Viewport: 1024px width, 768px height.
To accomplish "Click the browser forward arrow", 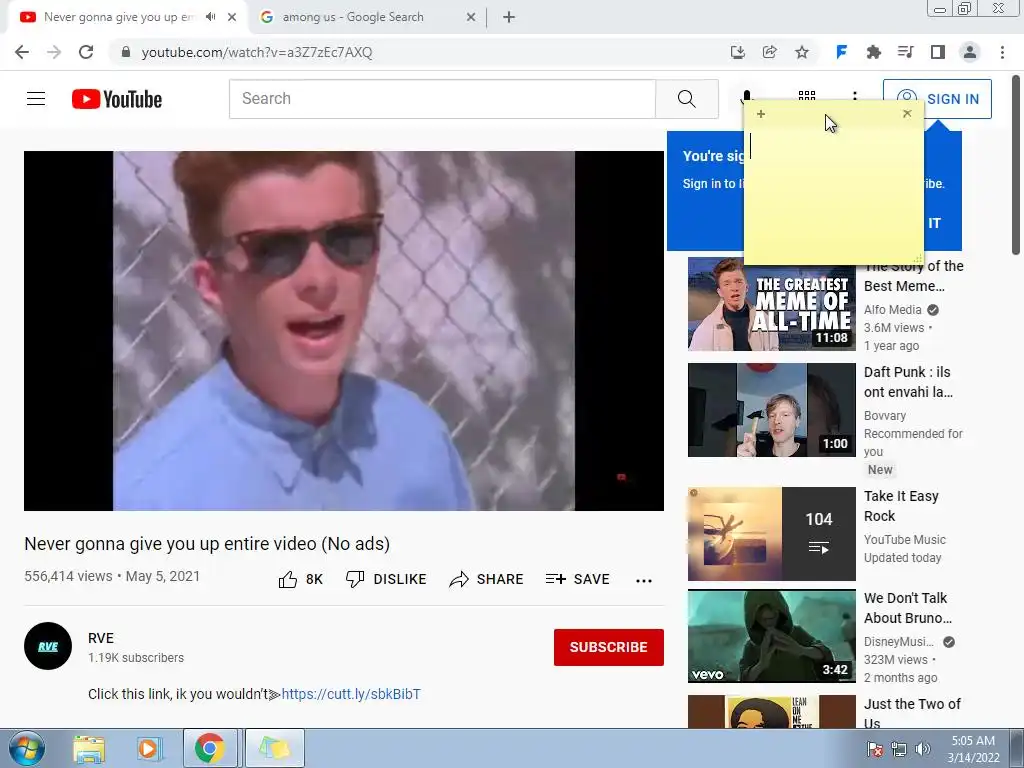I will 54,52.
